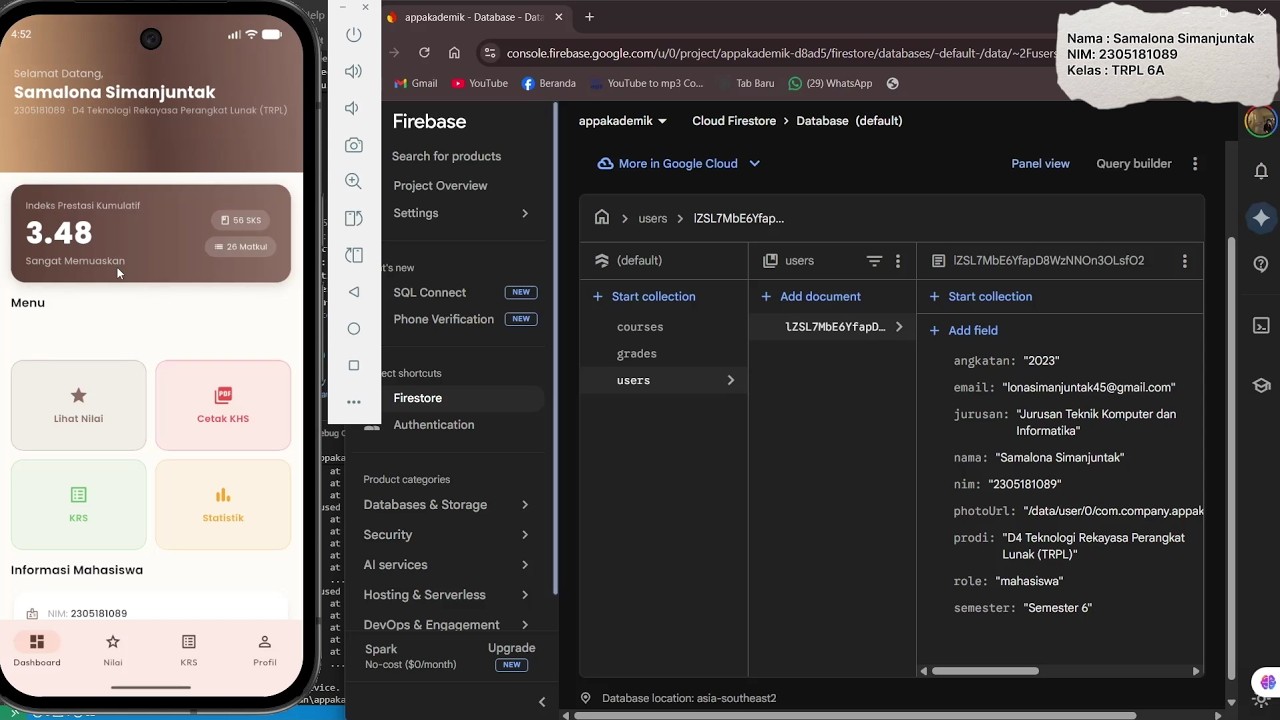1280x720 pixels.
Task: Expand the appakademik project dropdown
Action: pos(623,121)
